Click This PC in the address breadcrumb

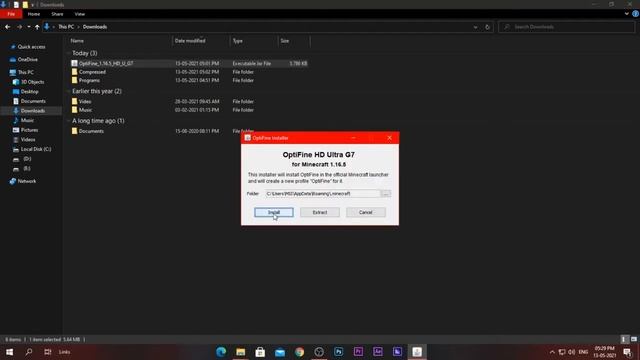(x=66, y=27)
